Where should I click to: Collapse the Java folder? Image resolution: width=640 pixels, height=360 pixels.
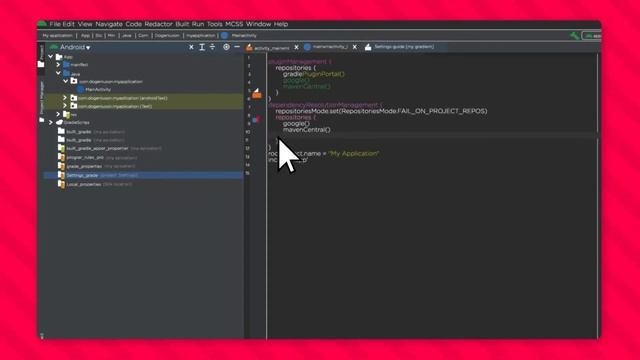point(58,73)
